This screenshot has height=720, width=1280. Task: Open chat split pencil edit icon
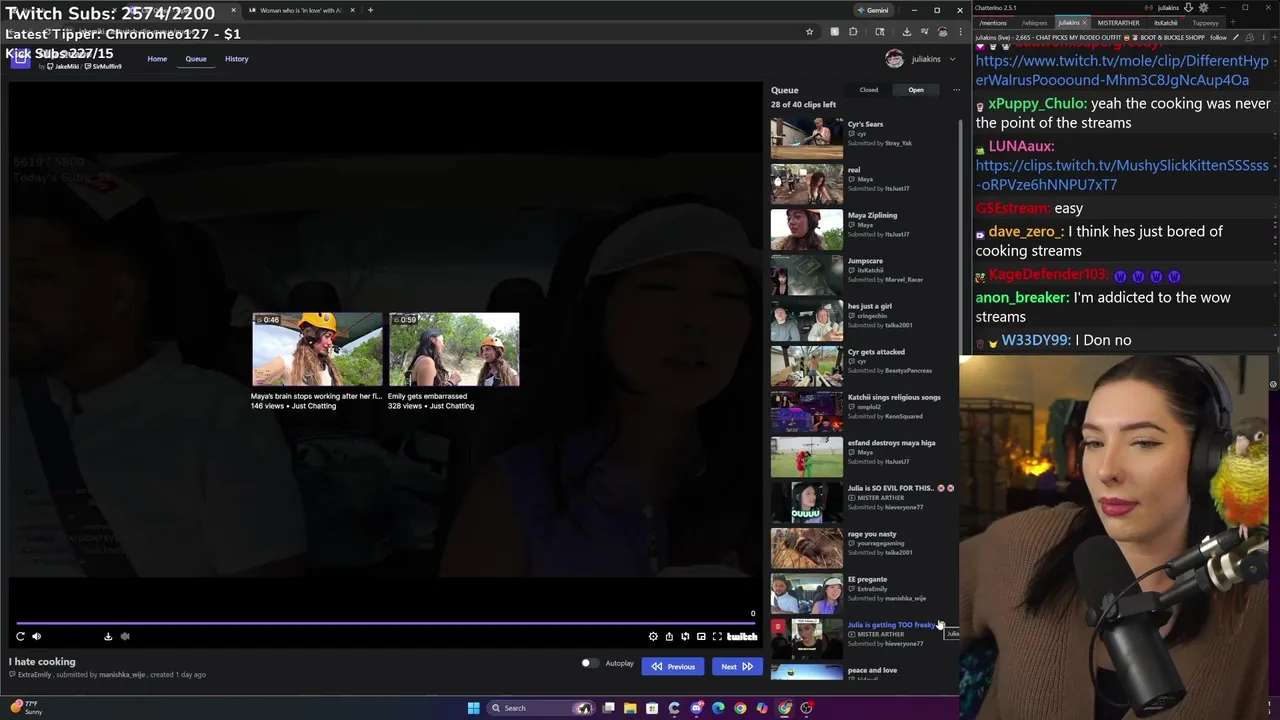(x=1236, y=37)
